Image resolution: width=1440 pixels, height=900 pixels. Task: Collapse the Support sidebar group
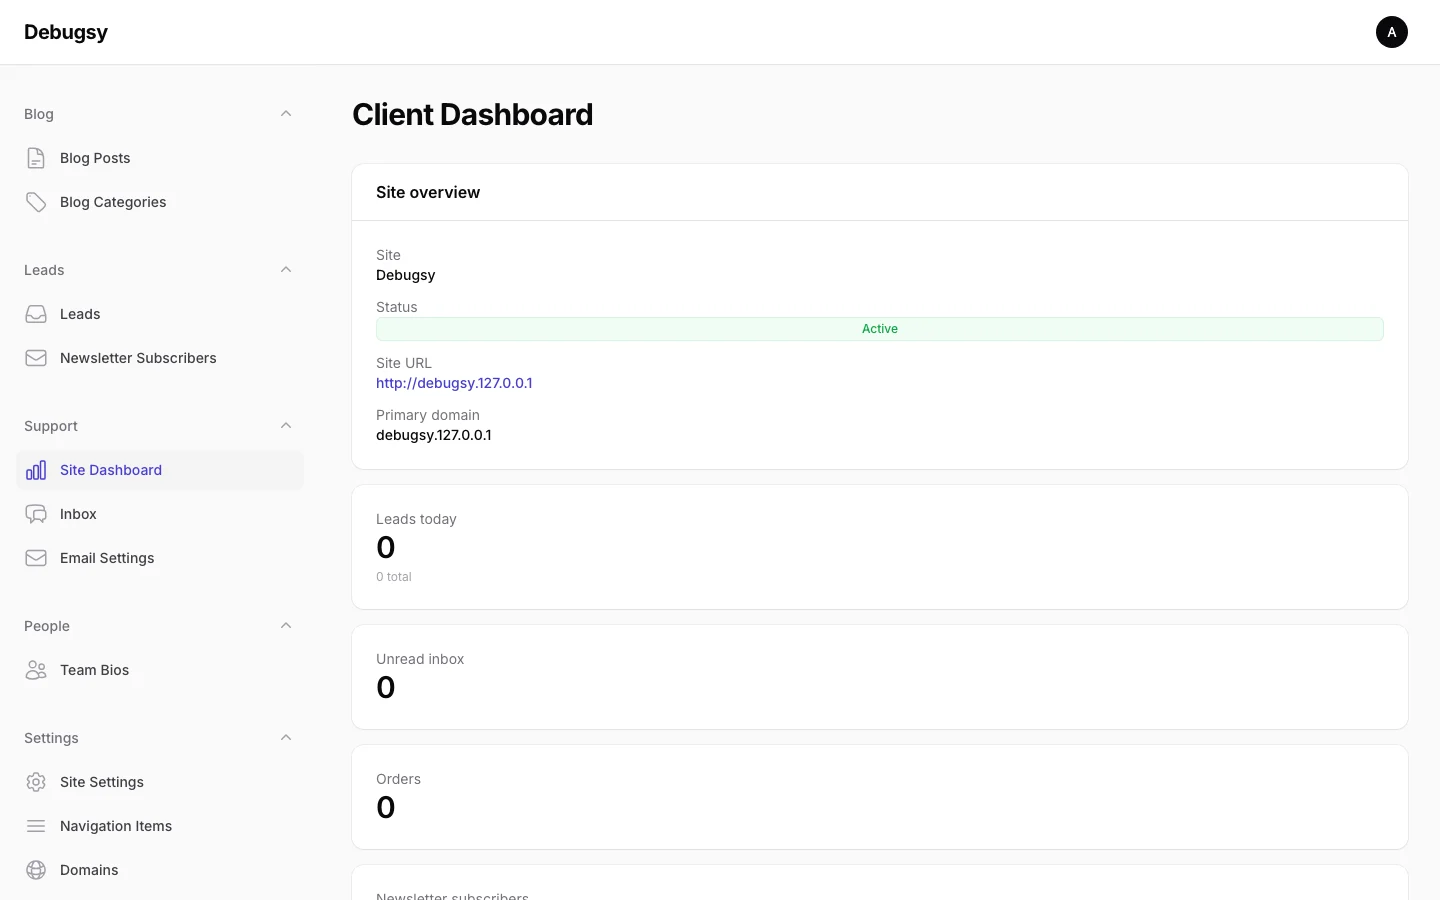(286, 426)
